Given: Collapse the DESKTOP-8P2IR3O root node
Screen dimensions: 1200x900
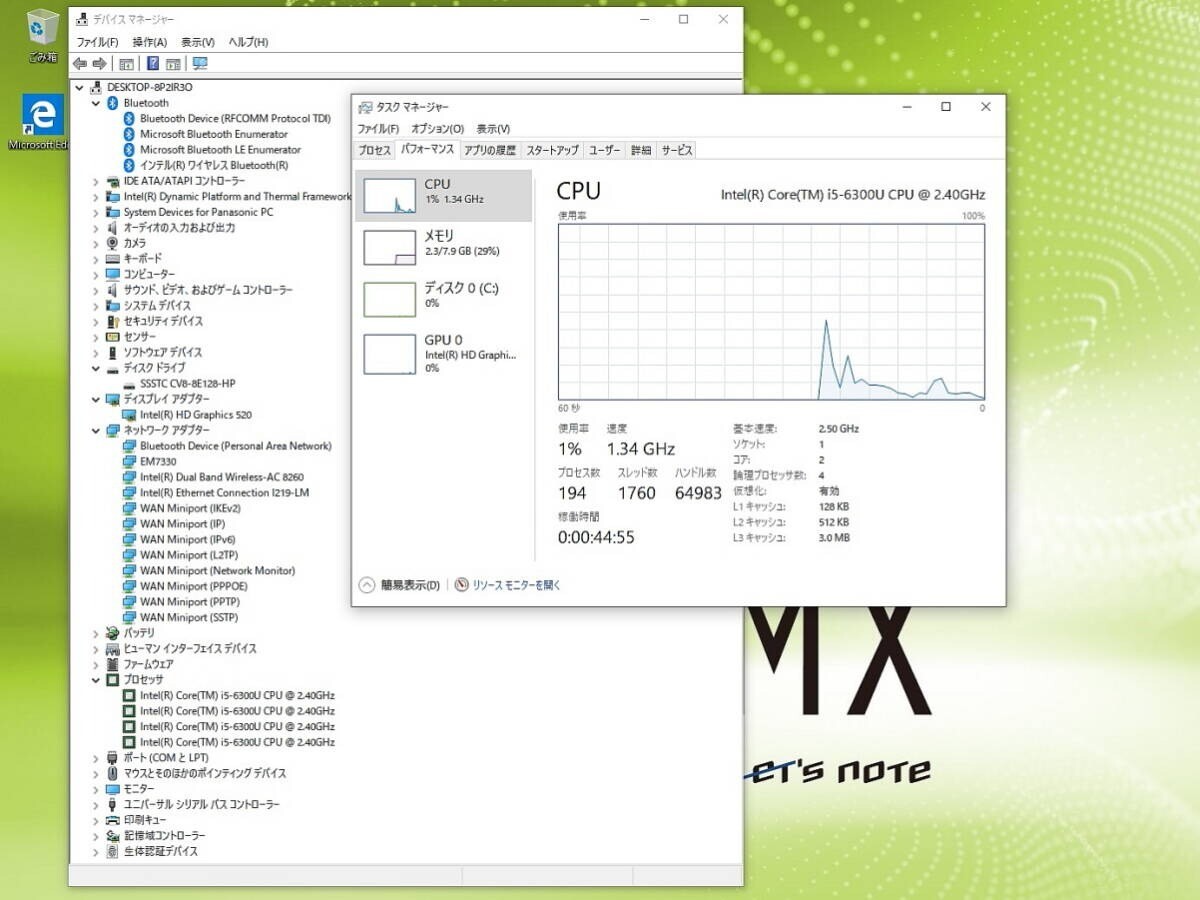Looking at the screenshot, I should click(x=80, y=87).
